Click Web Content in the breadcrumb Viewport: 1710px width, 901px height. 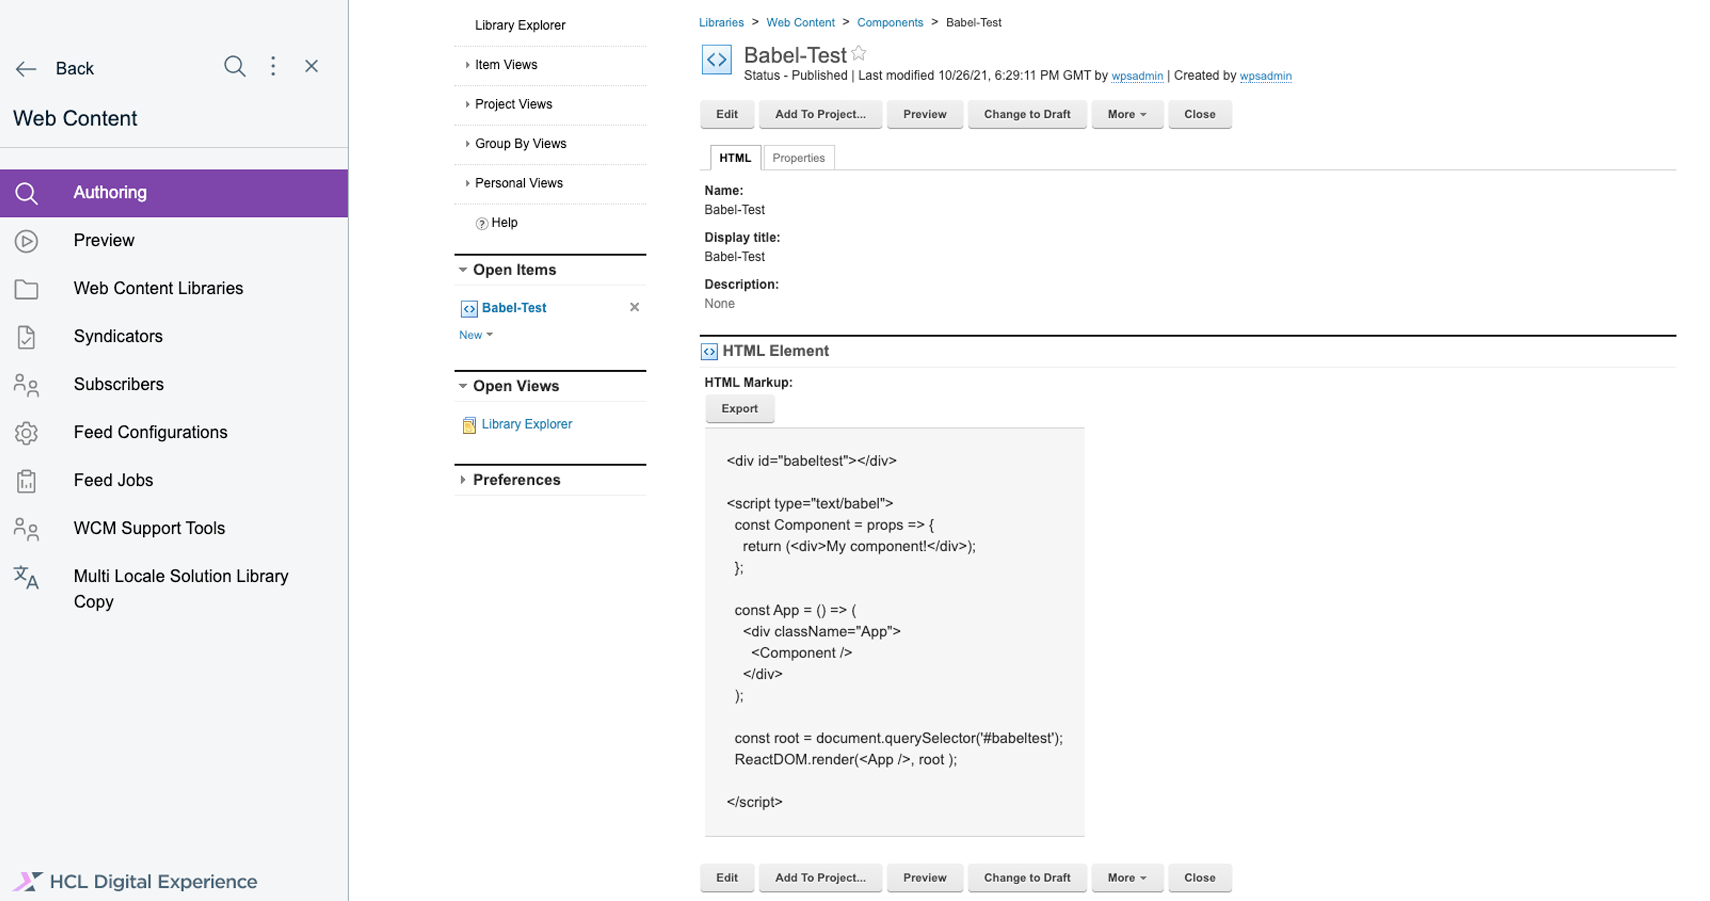click(x=800, y=23)
